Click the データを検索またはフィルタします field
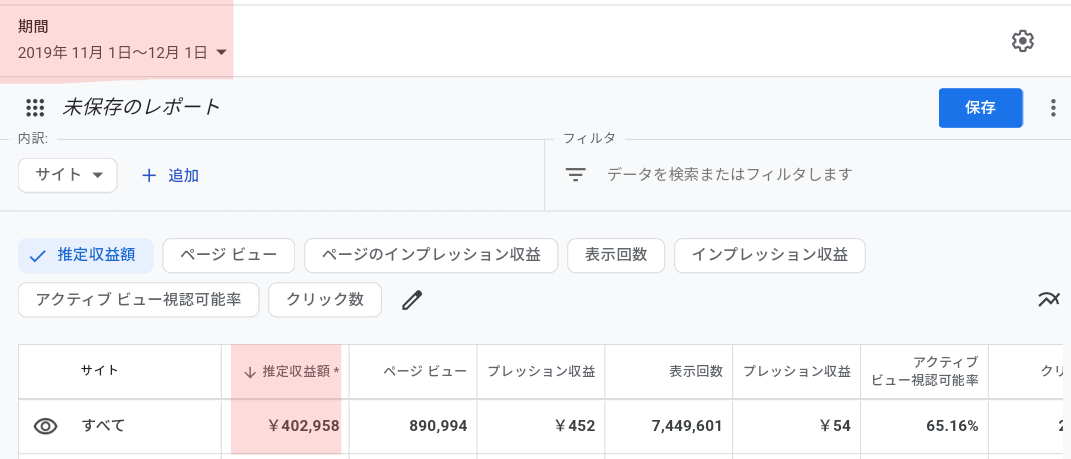 tap(730, 175)
